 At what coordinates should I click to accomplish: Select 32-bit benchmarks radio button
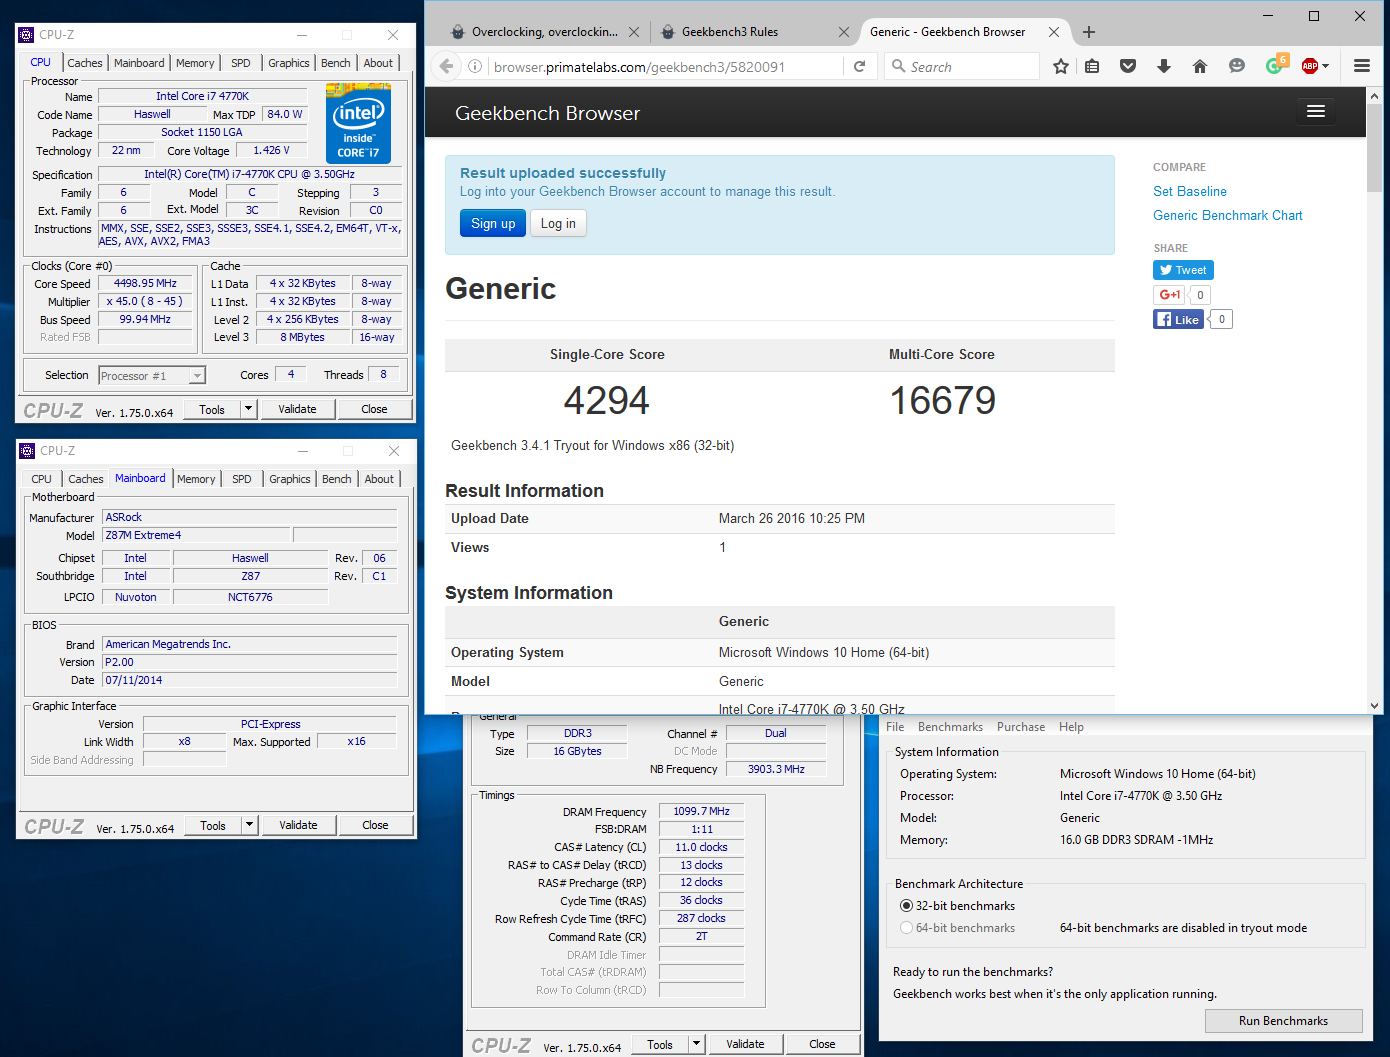[x=906, y=906]
